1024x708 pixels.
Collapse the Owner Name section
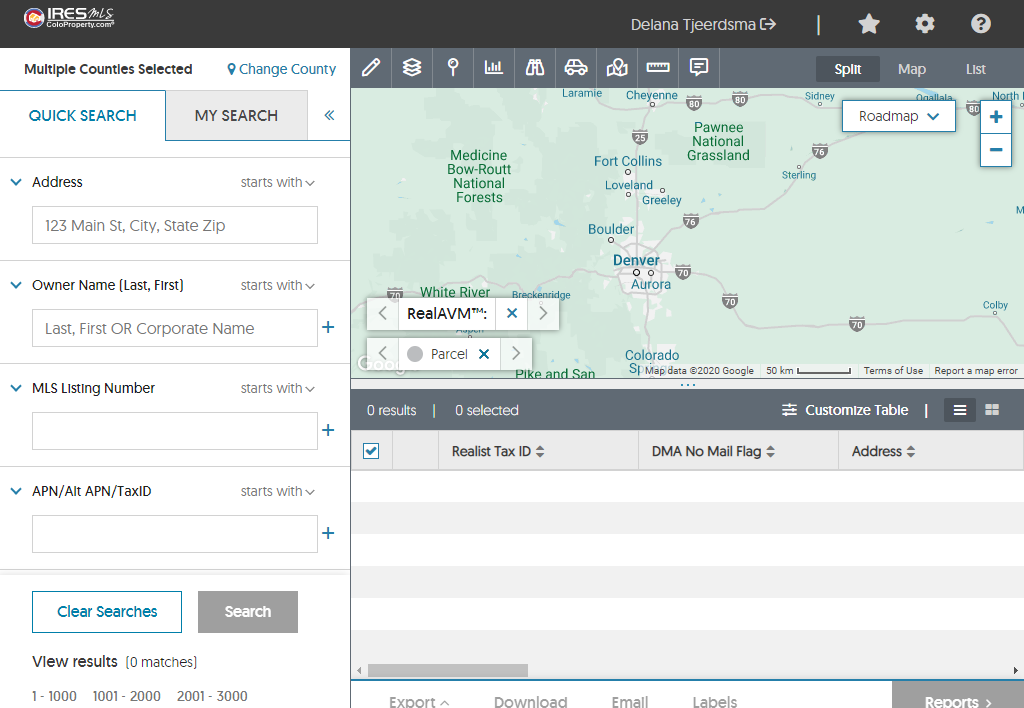(x=16, y=285)
